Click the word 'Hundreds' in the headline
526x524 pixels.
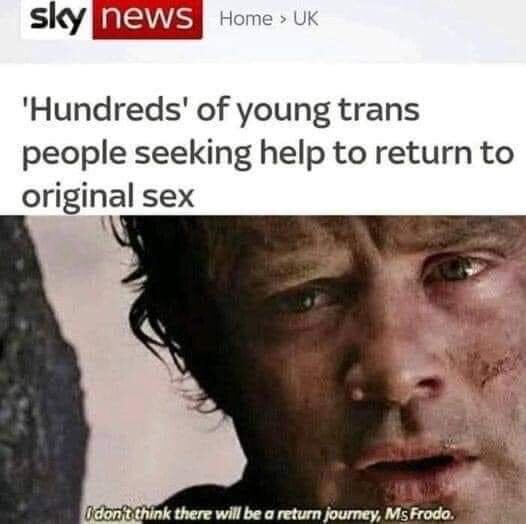(x=106, y=109)
